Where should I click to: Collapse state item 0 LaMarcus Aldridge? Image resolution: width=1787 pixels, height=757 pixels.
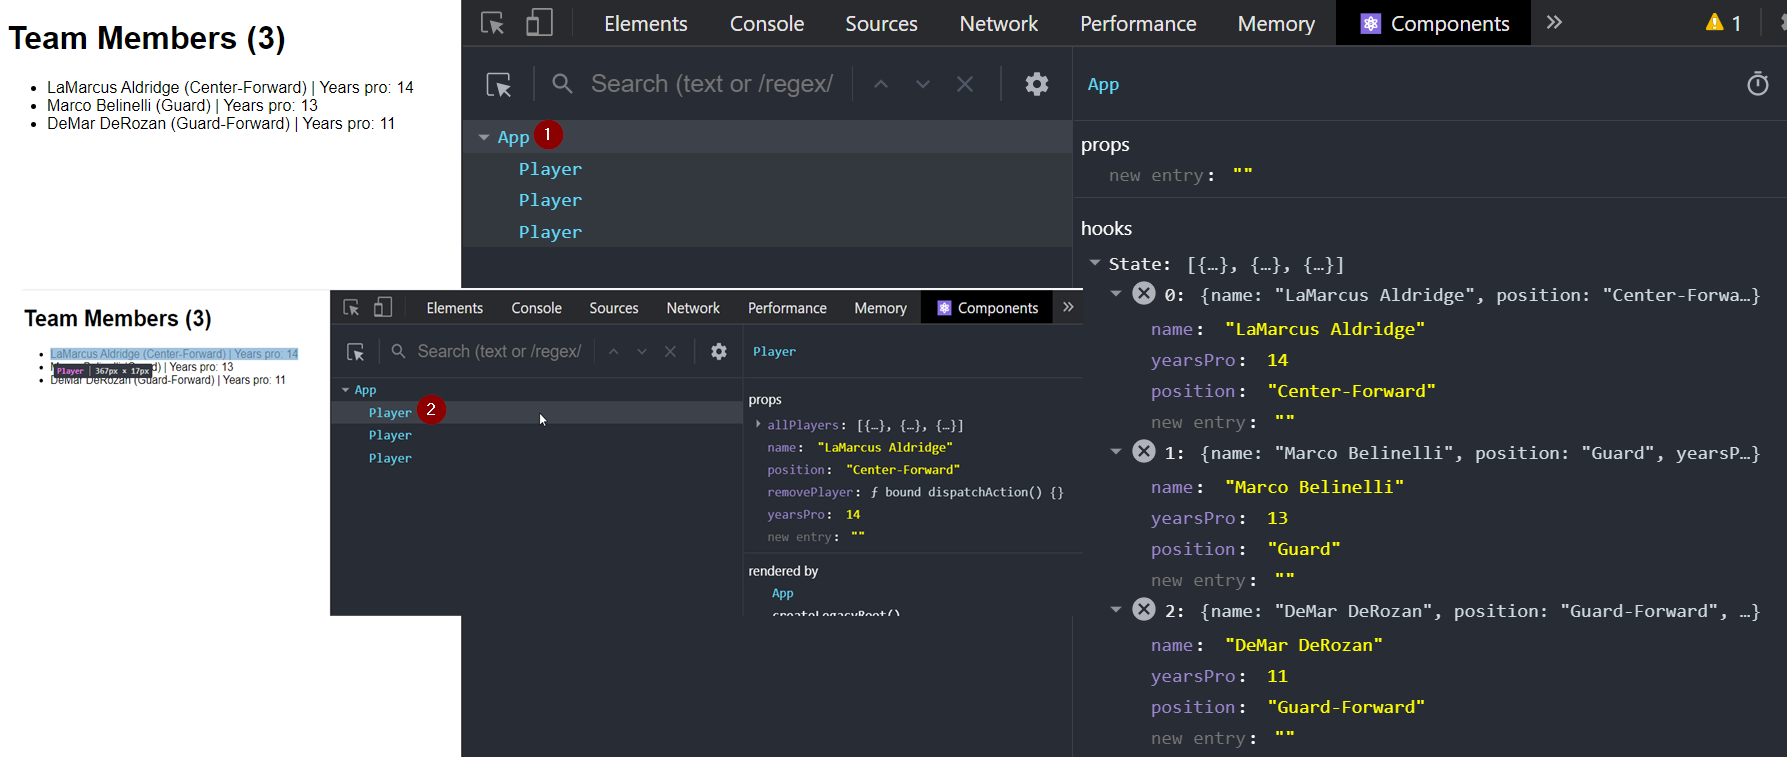(x=1116, y=294)
